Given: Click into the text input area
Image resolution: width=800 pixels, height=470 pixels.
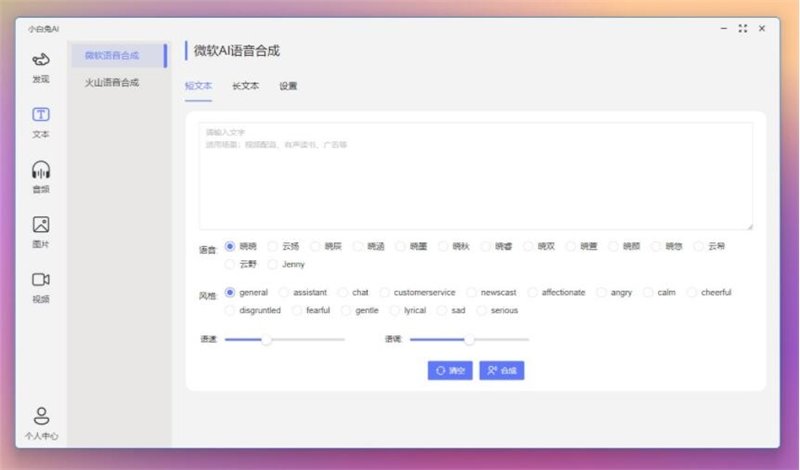Looking at the screenshot, I should 476,176.
